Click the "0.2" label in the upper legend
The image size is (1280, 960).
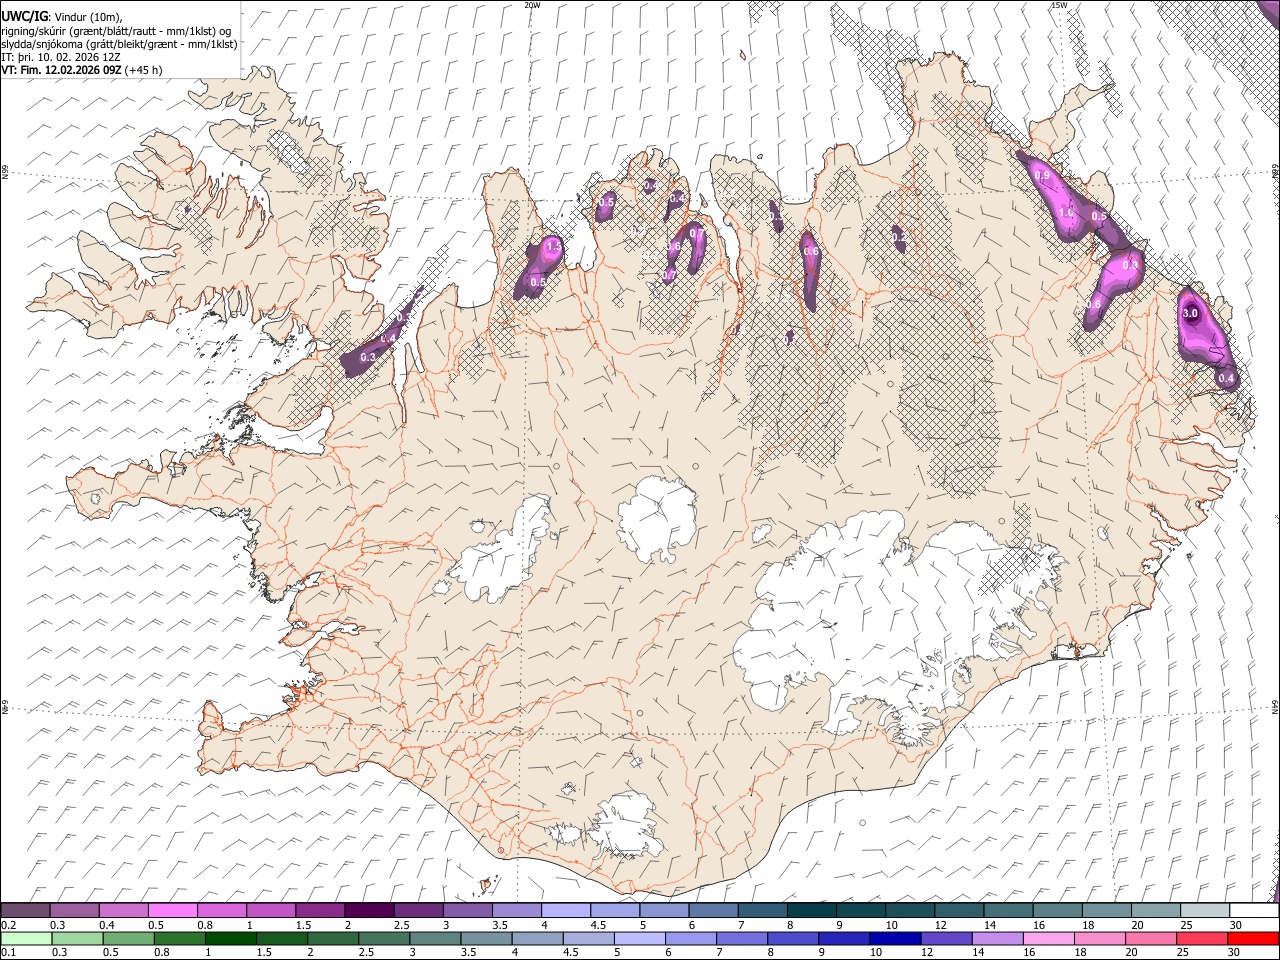click(7, 925)
